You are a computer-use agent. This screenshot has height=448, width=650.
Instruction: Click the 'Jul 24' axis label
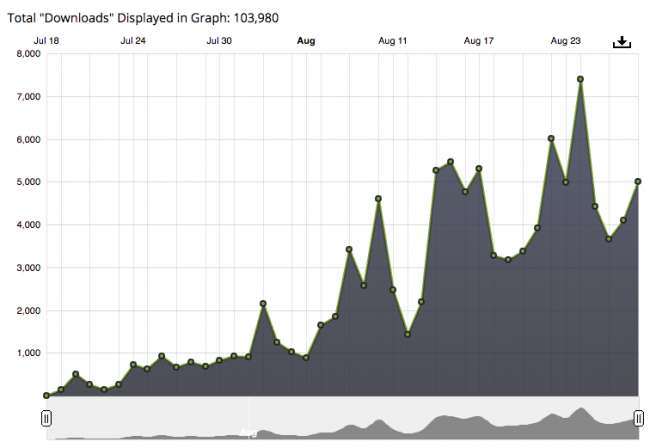click(x=133, y=41)
